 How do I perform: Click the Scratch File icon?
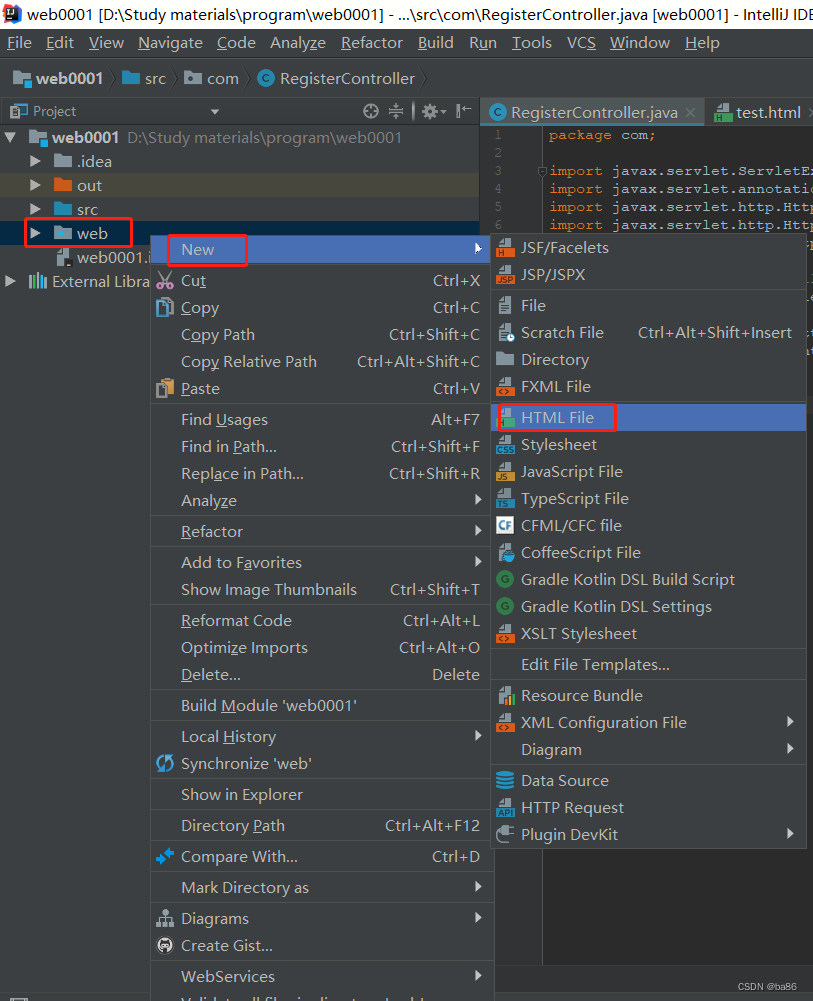click(x=505, y=333)
